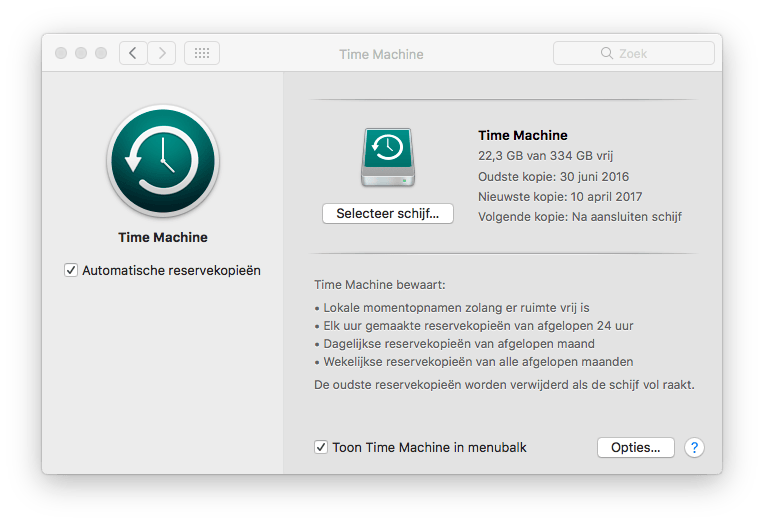Screen dimensions: 764x524
Task: Click the "Time Machine bewaart:" heading
Action: (x=380, y=285)
